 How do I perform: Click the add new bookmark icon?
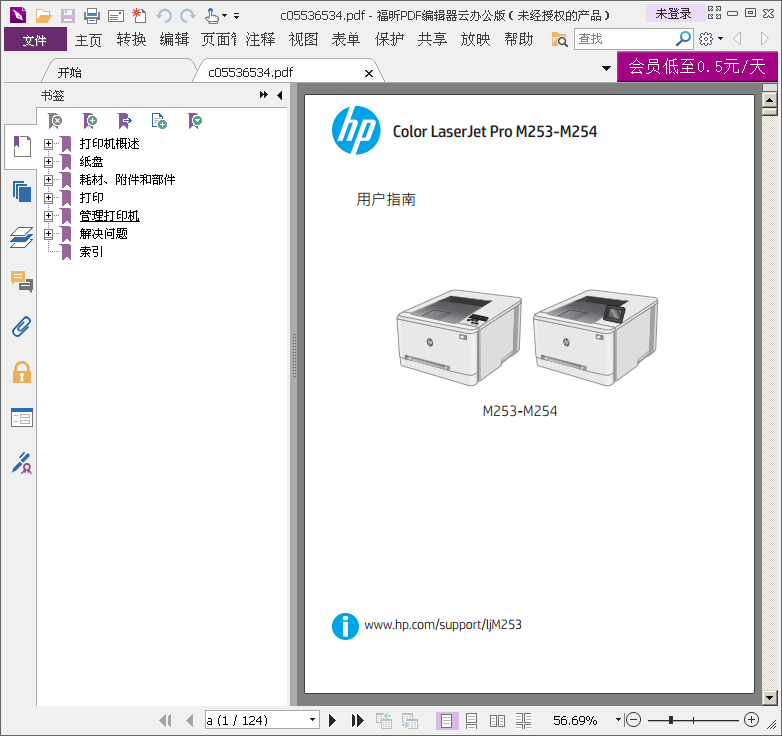tap(90, 121)
